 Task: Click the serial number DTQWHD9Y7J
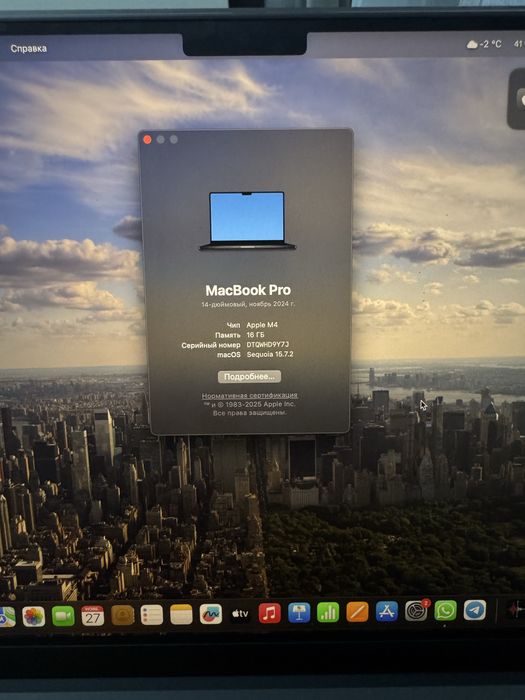[268, 345]
